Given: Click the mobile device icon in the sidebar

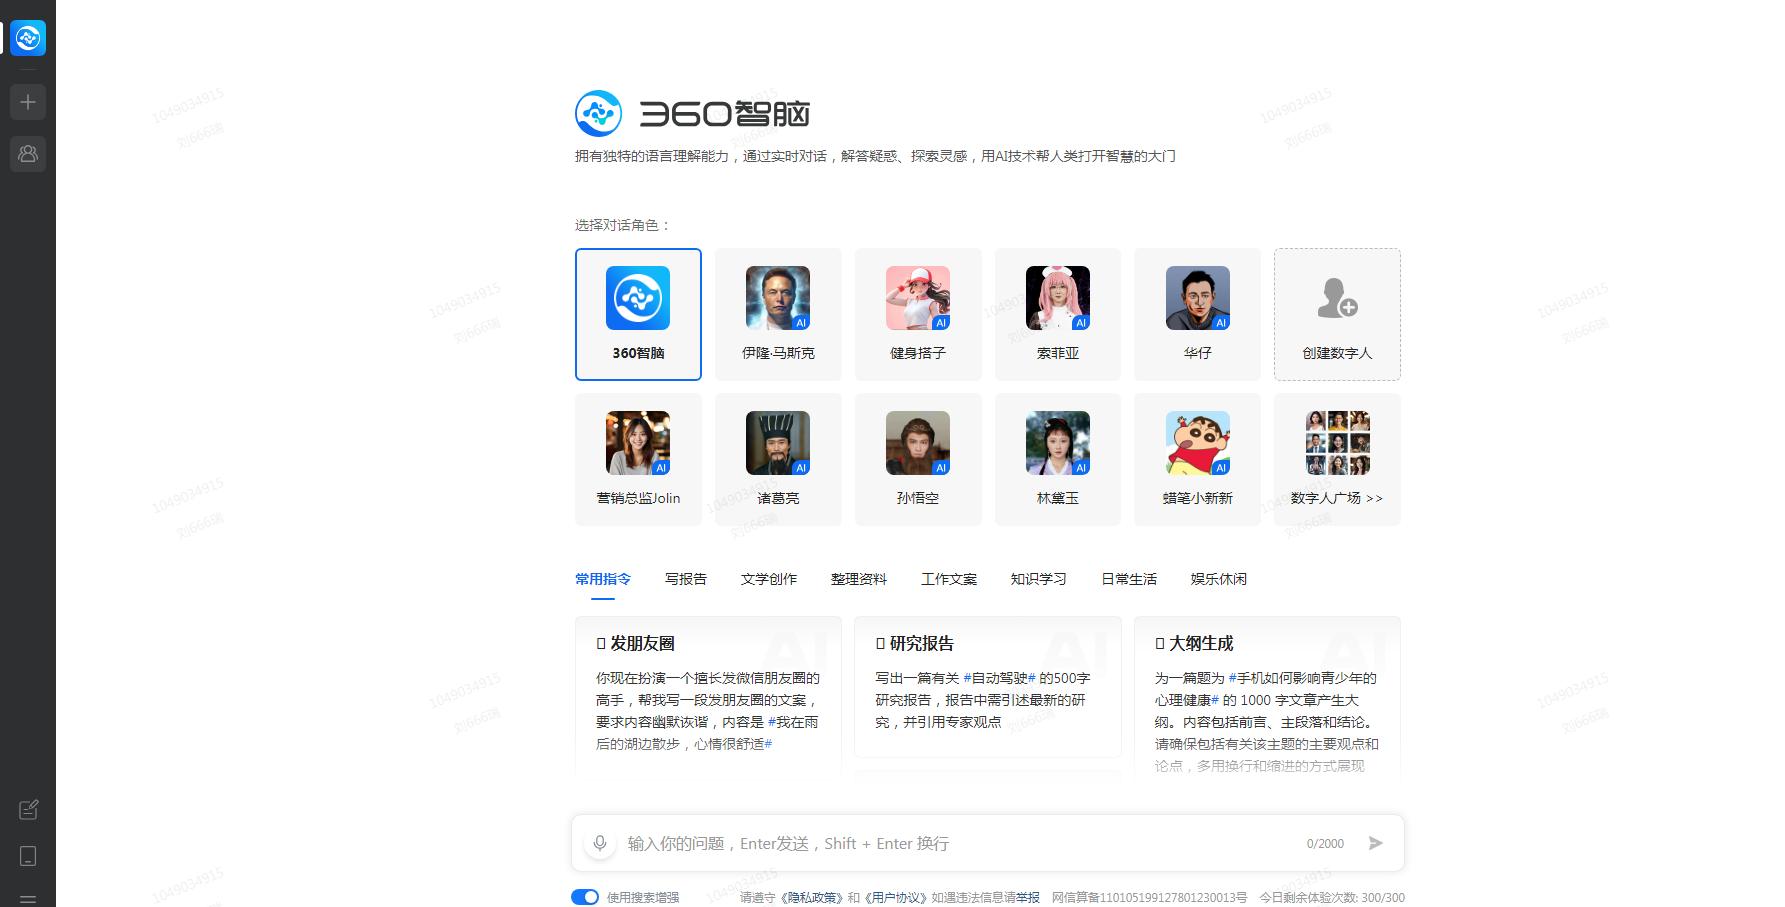Looking at the screenshot, I should coord(28,856).
